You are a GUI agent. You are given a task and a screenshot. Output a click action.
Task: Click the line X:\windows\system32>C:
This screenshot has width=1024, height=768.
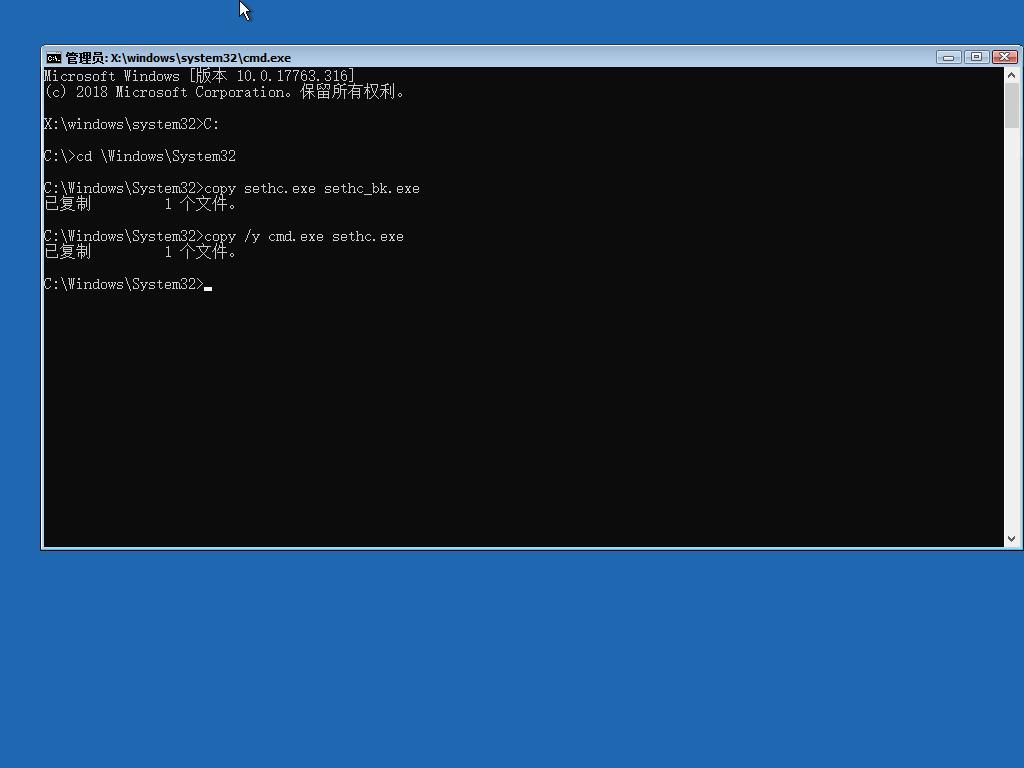tap(131, 124)
